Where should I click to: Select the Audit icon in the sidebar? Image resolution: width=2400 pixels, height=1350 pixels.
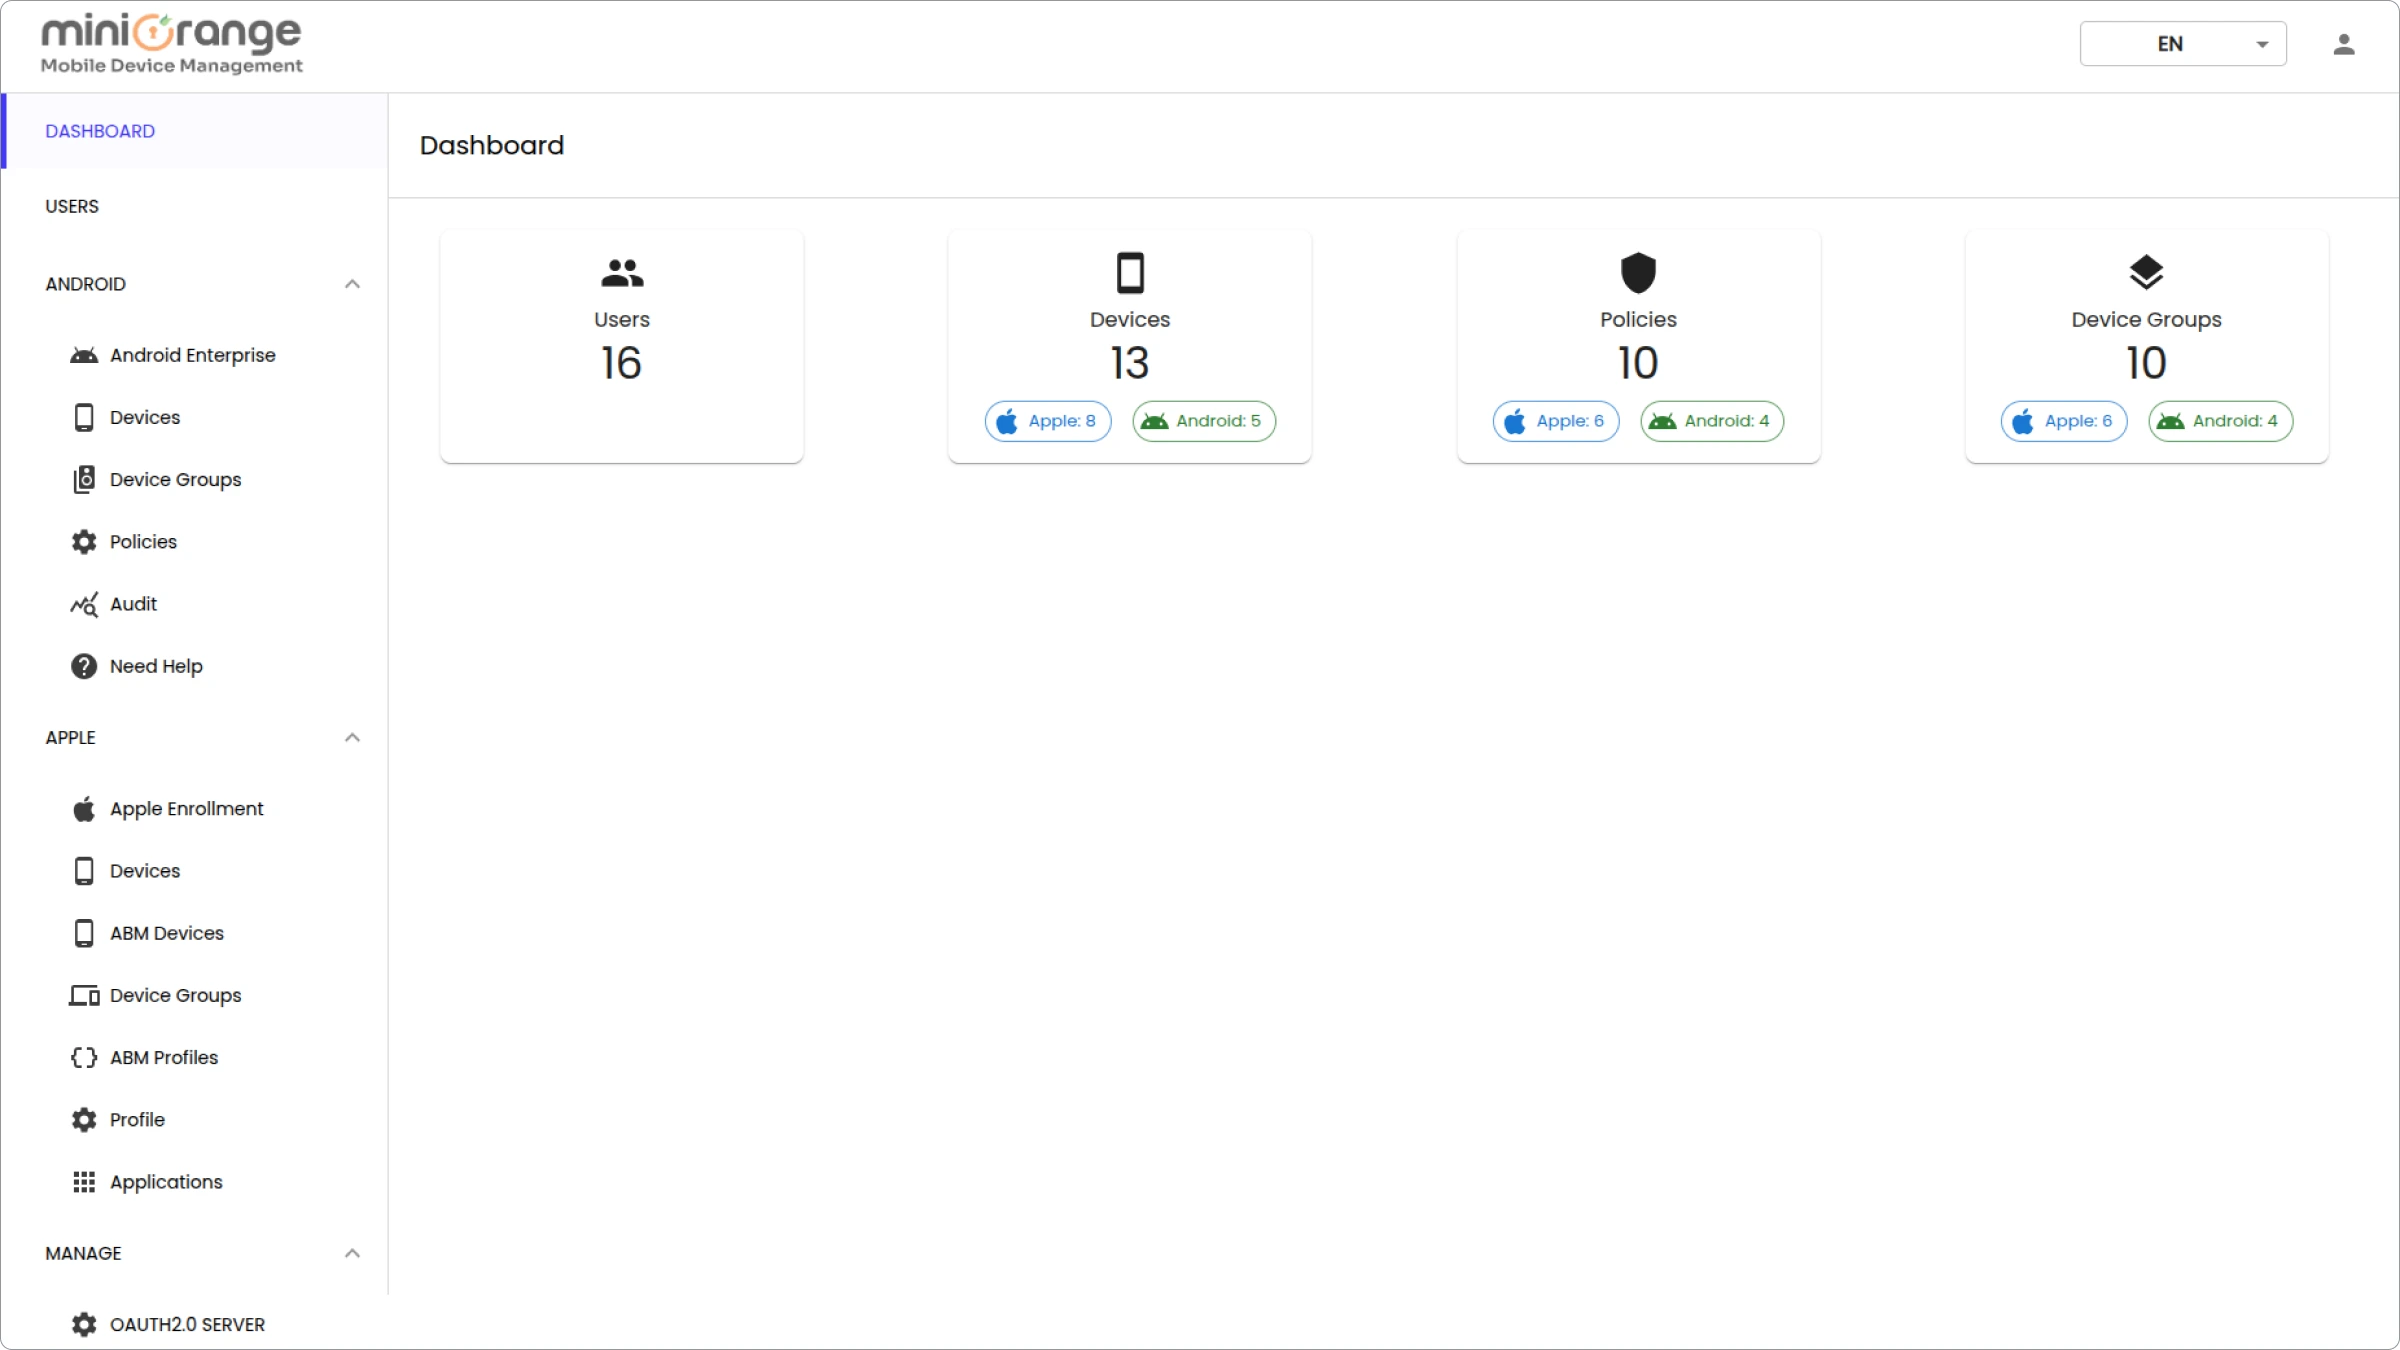coord(85,603)
